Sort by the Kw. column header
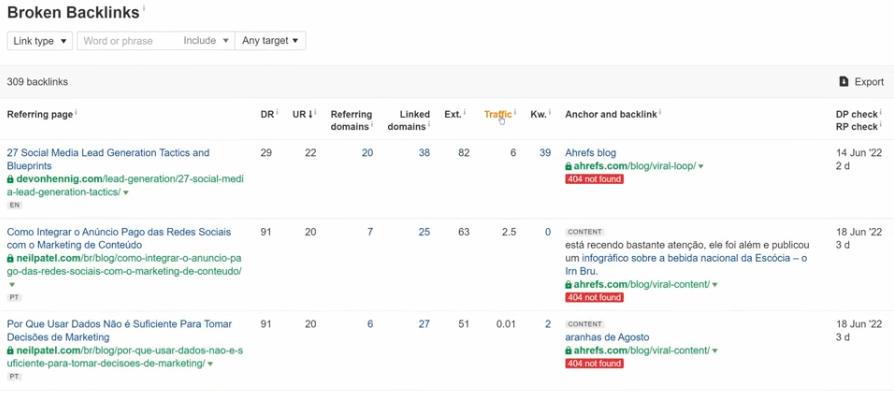The height and width of the screenshot is (394, 894). coord(538,114)
